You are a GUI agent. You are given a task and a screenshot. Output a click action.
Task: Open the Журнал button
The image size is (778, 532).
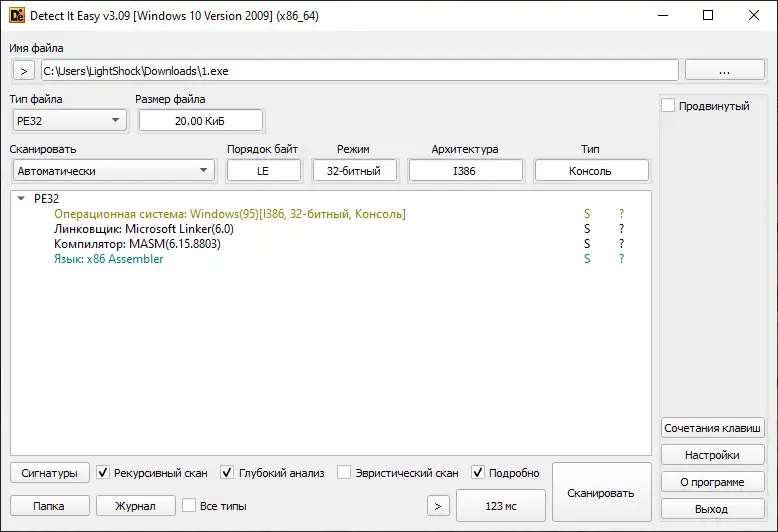click(x=135, y=506)
